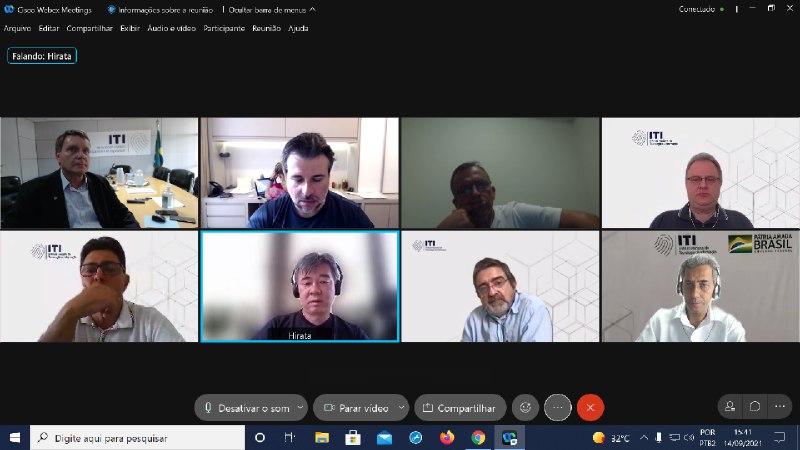
Task: Open the Participante menu
Action: (x=224, y=29)
